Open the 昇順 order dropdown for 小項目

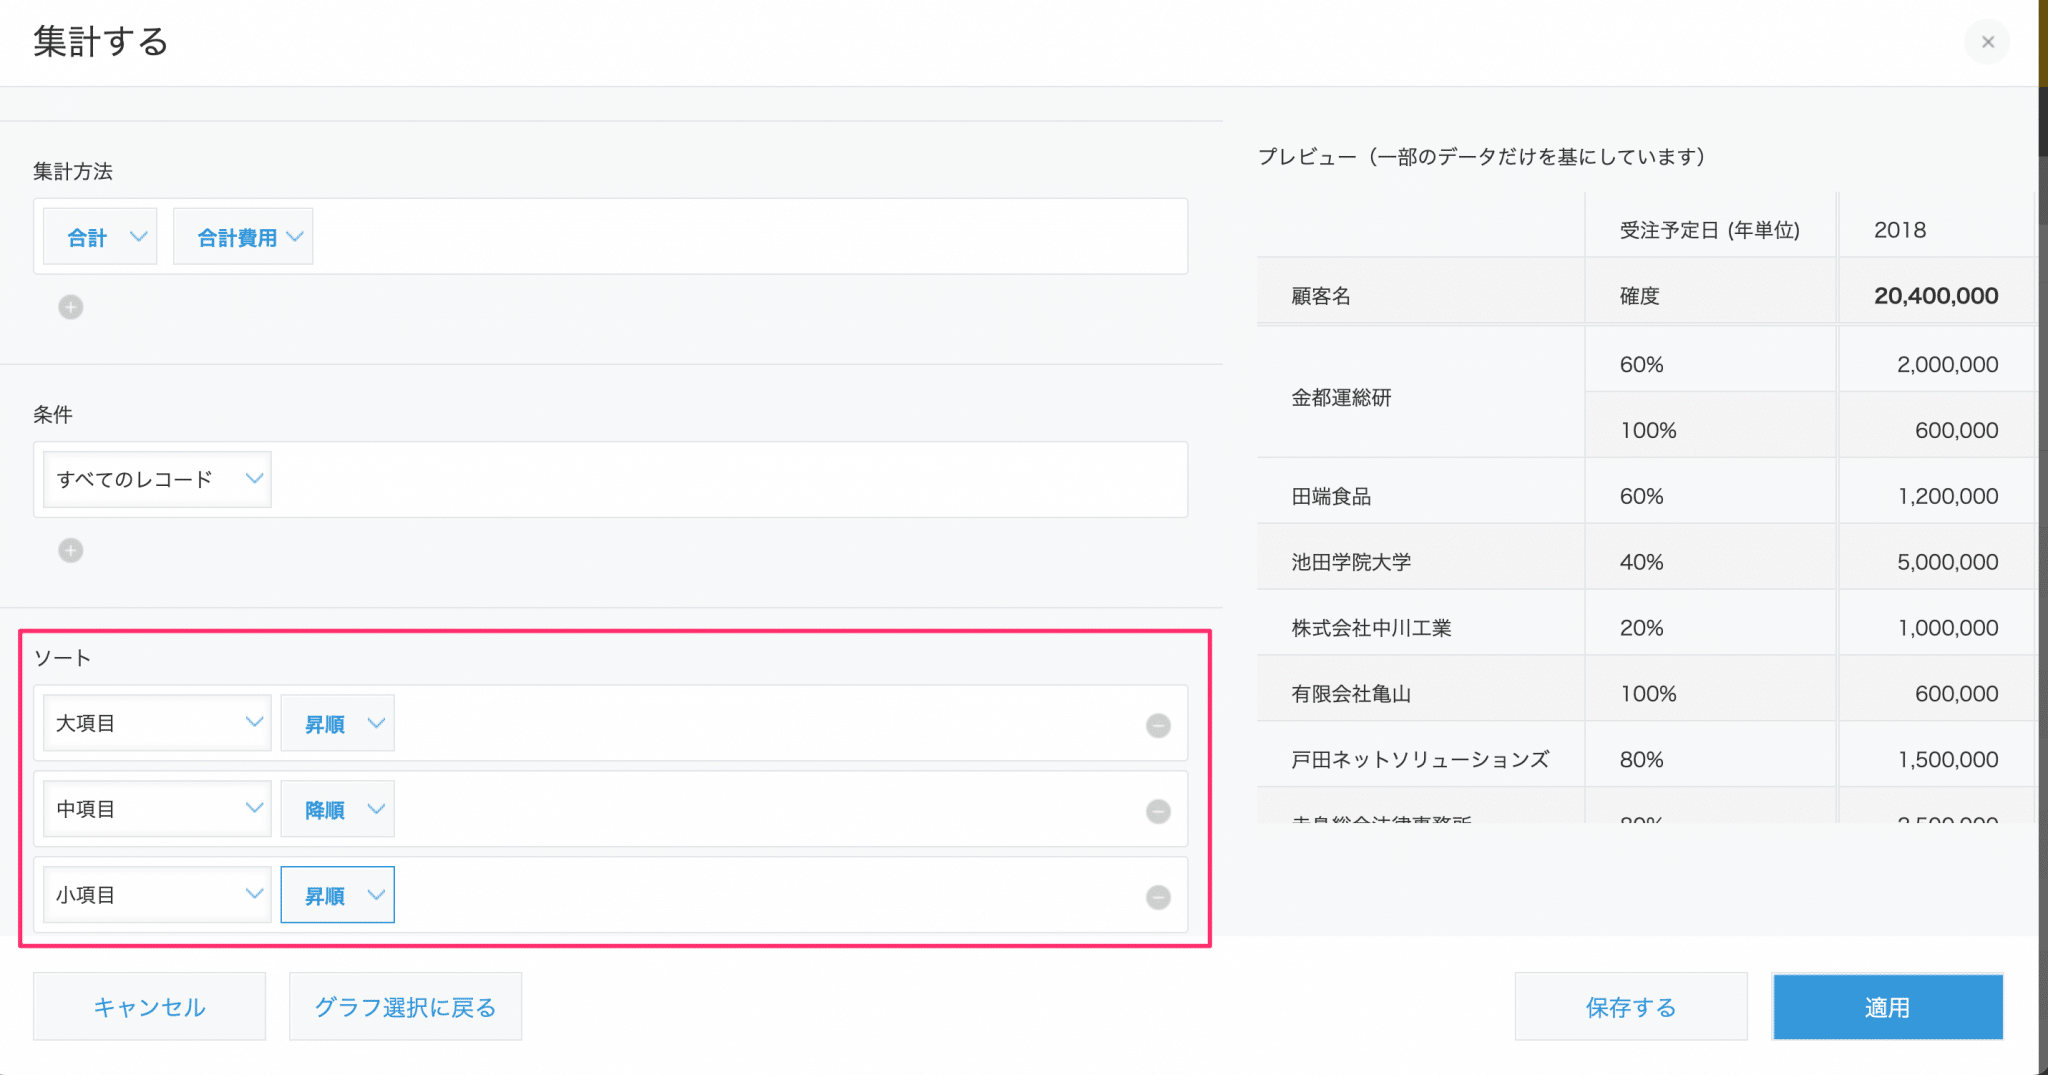point(337,895)
